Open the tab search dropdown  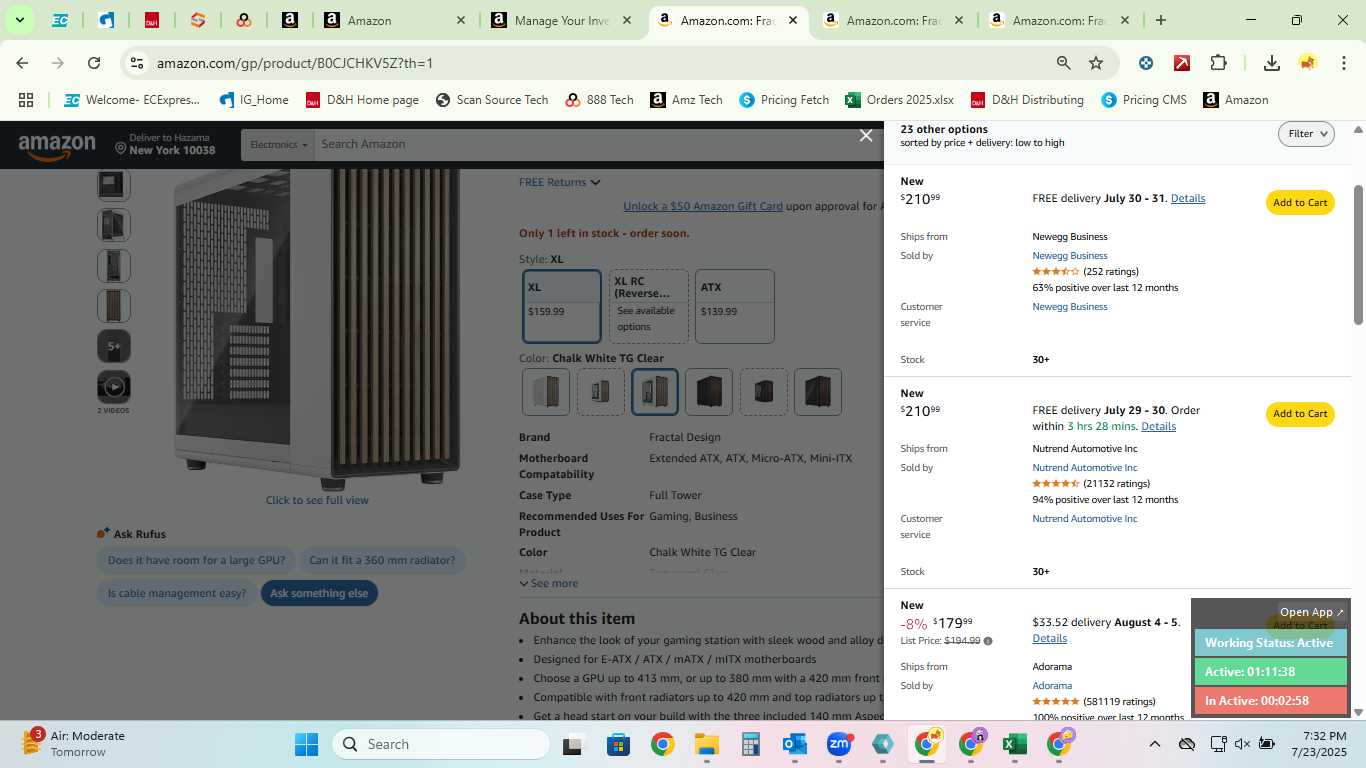(19, 20)
